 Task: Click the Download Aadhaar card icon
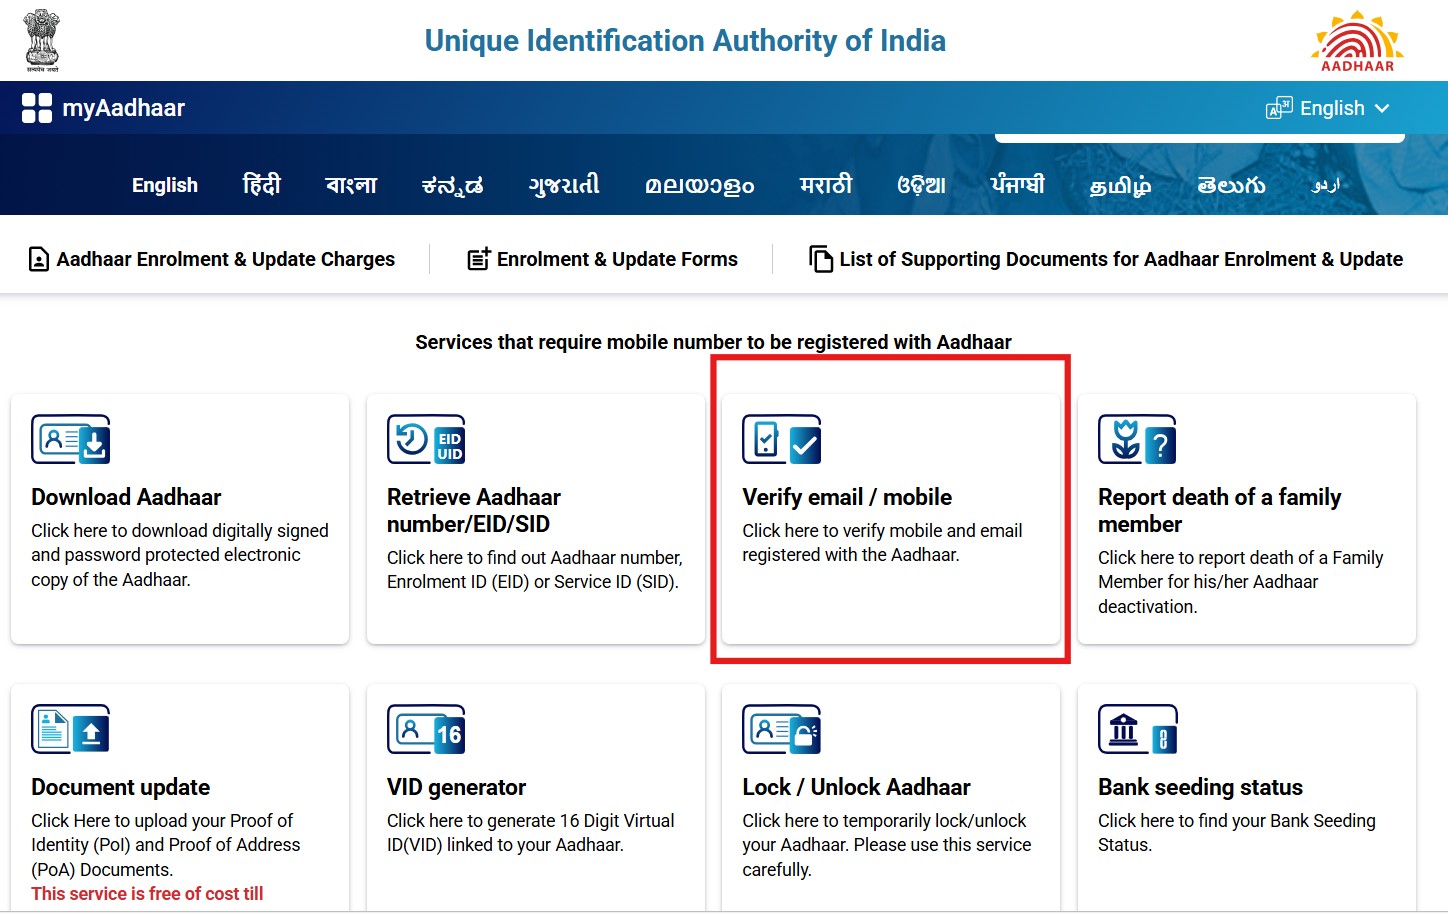70,439
